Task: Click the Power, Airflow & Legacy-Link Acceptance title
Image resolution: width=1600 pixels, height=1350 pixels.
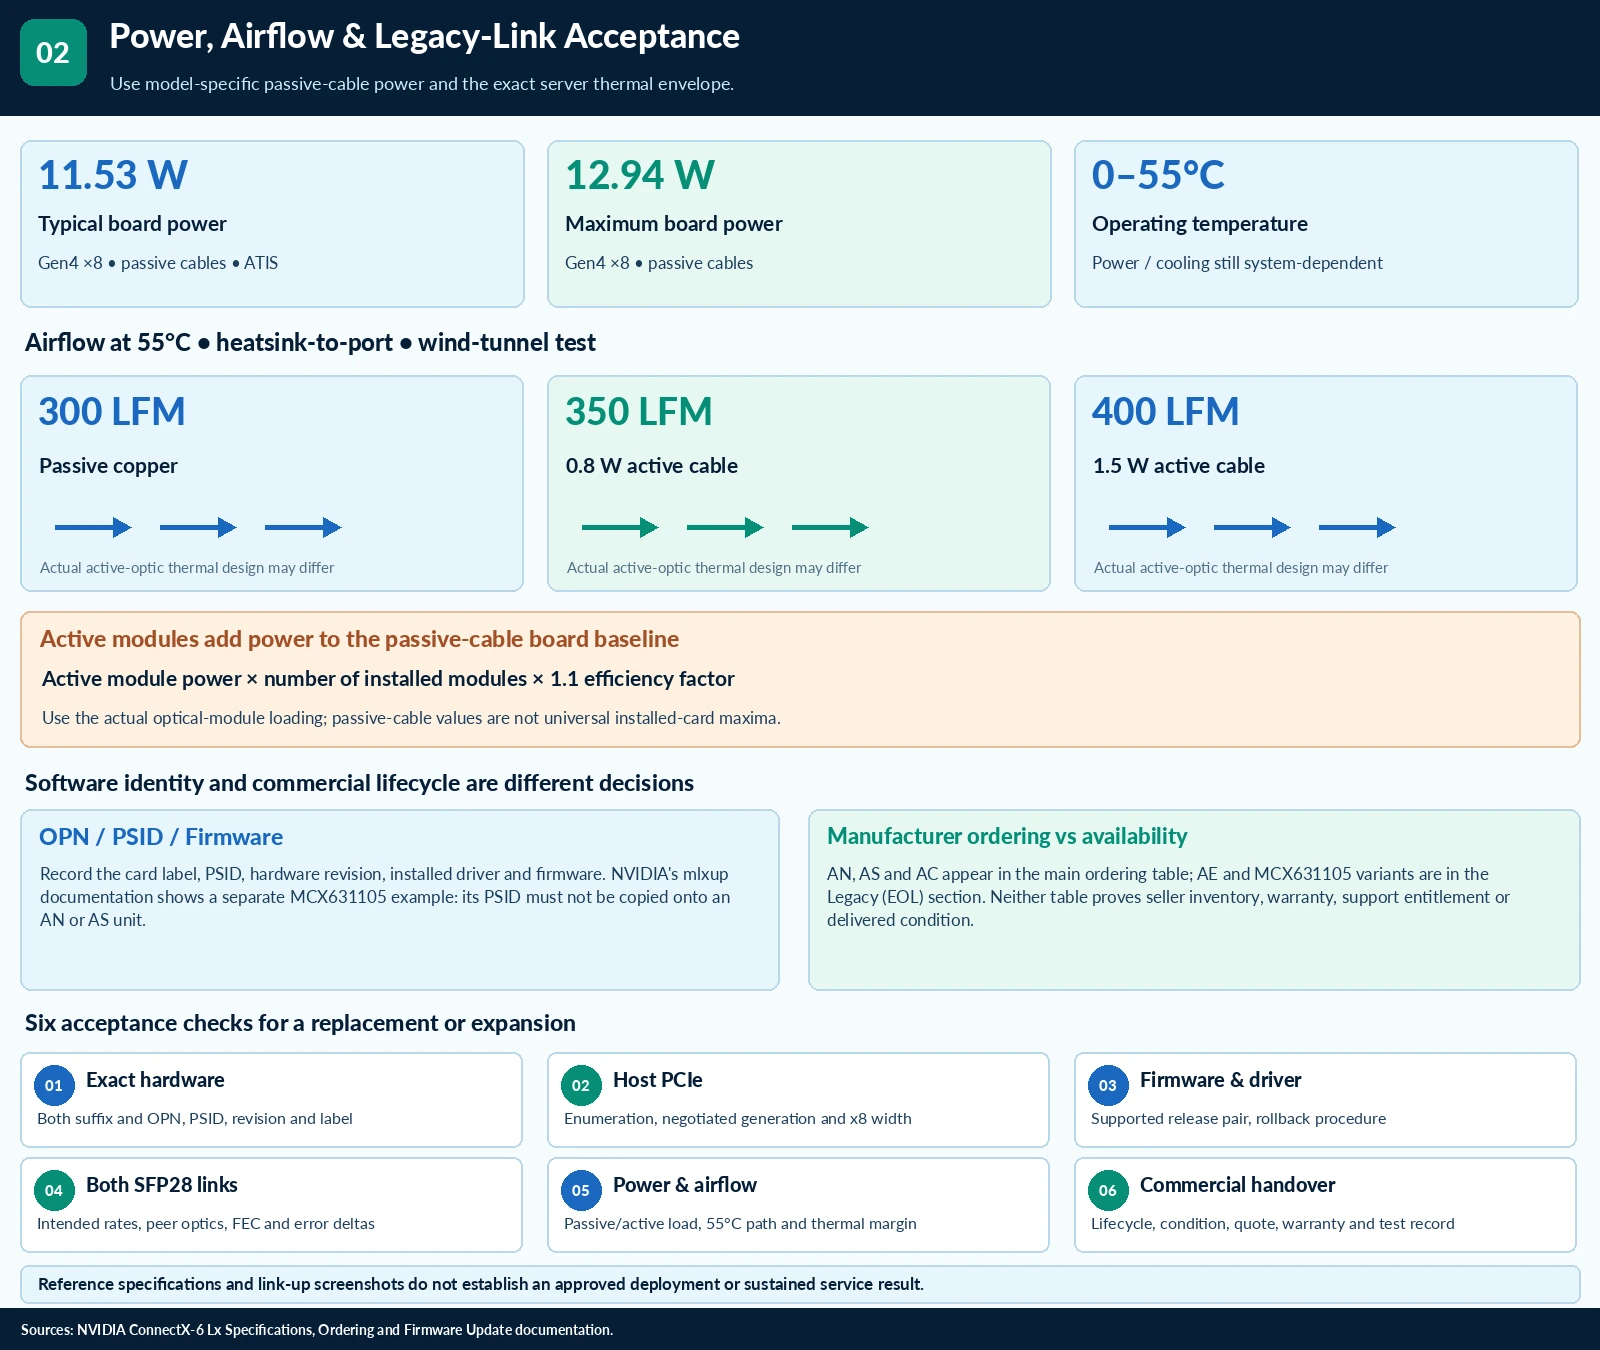Action: (x=425, y=36)
